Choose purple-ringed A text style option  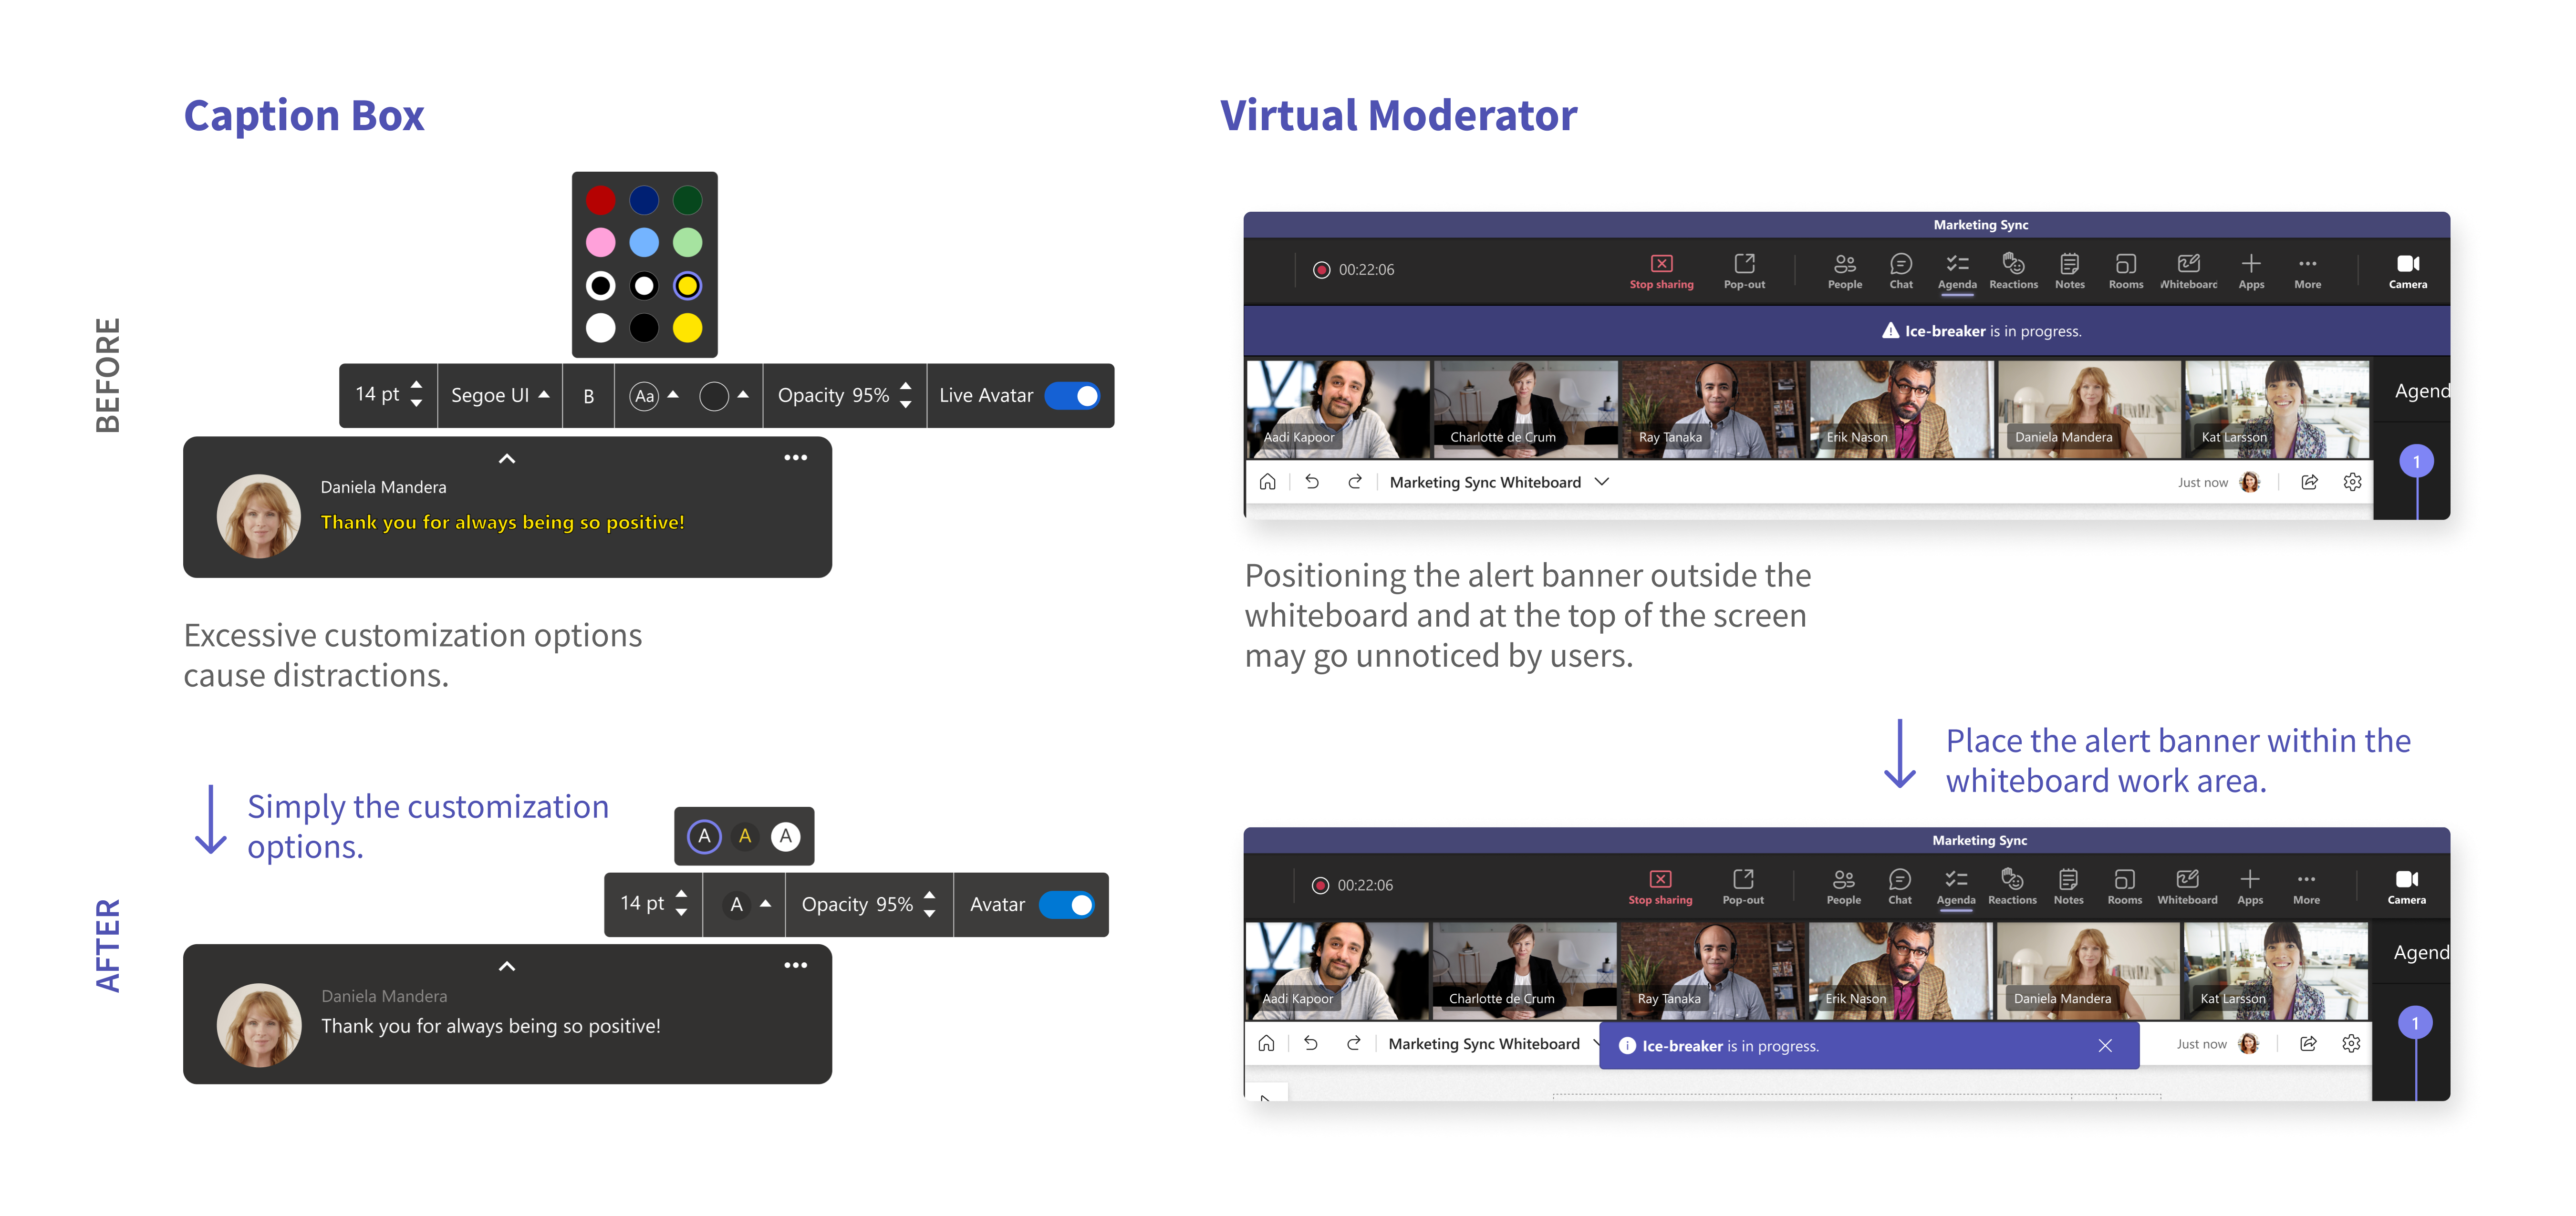pyautogui.click(x=704, y=836)
